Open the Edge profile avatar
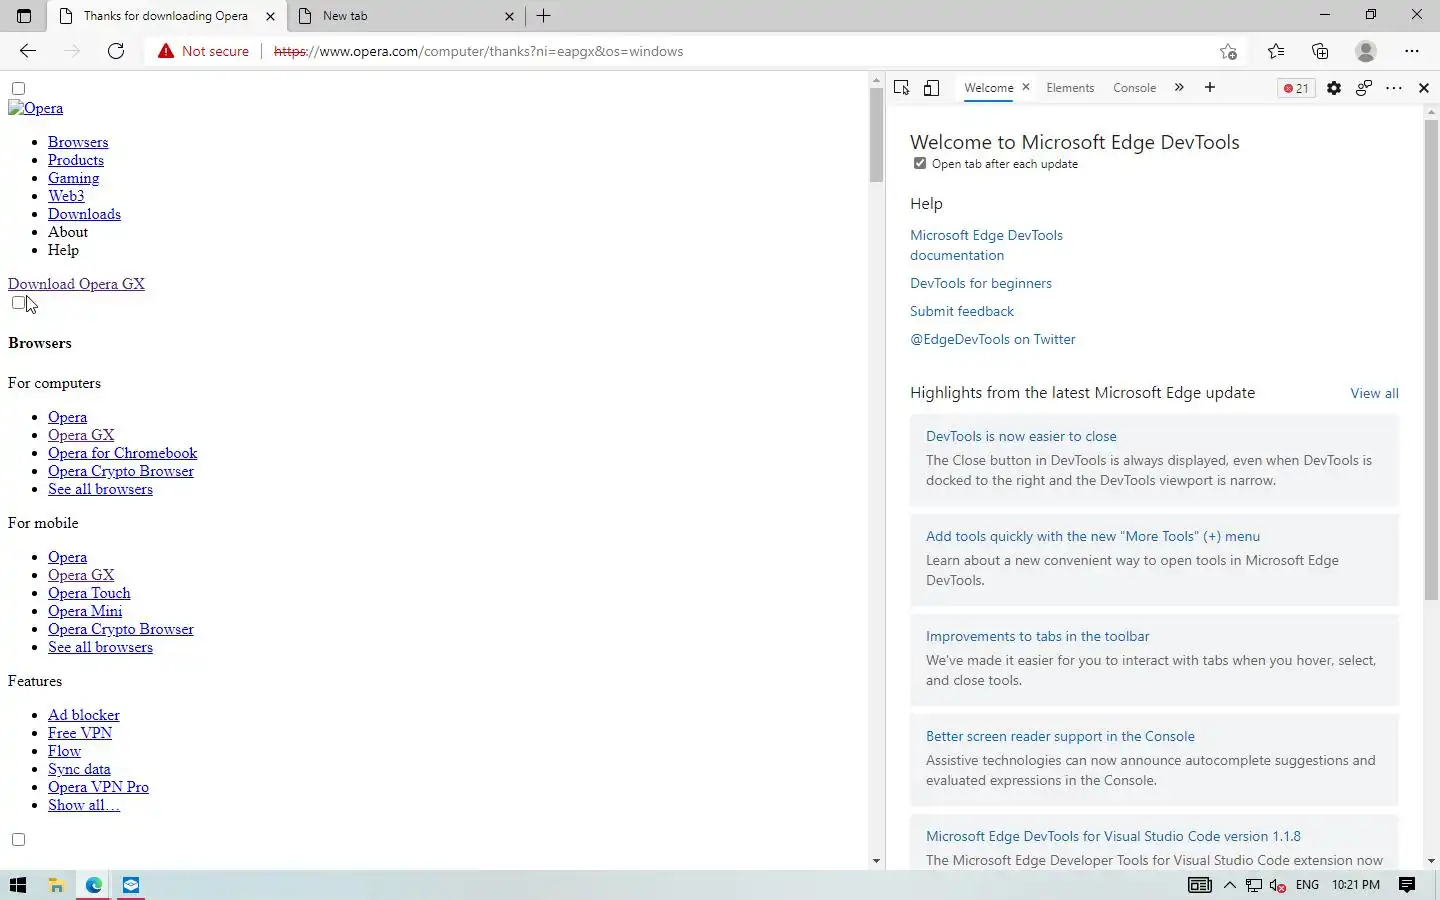Image resolution: width=1440 pixels, height=900 pixels. point(1365,51)
